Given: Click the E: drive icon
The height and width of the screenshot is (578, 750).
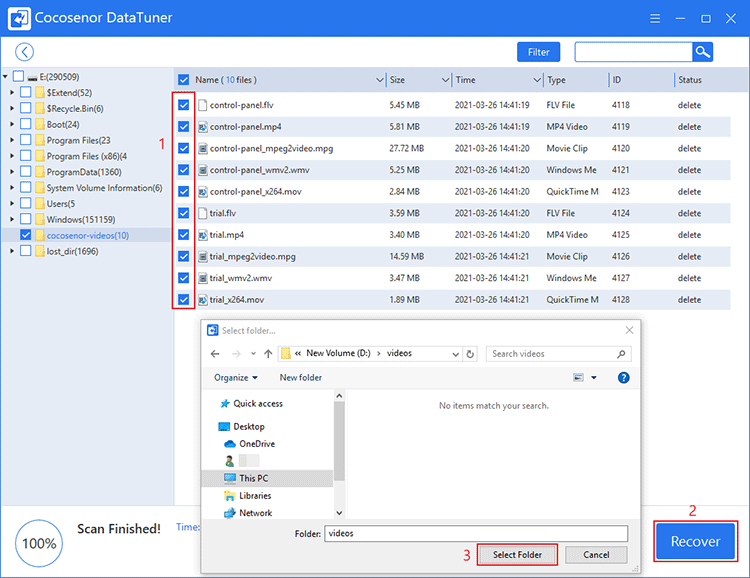Looking at the screenshot, I should 33,77.
